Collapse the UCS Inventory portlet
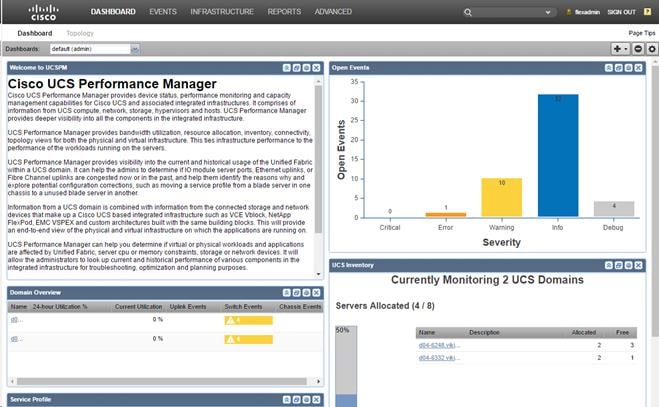This screenshot has height=407, width=659. tap(609, 265)
